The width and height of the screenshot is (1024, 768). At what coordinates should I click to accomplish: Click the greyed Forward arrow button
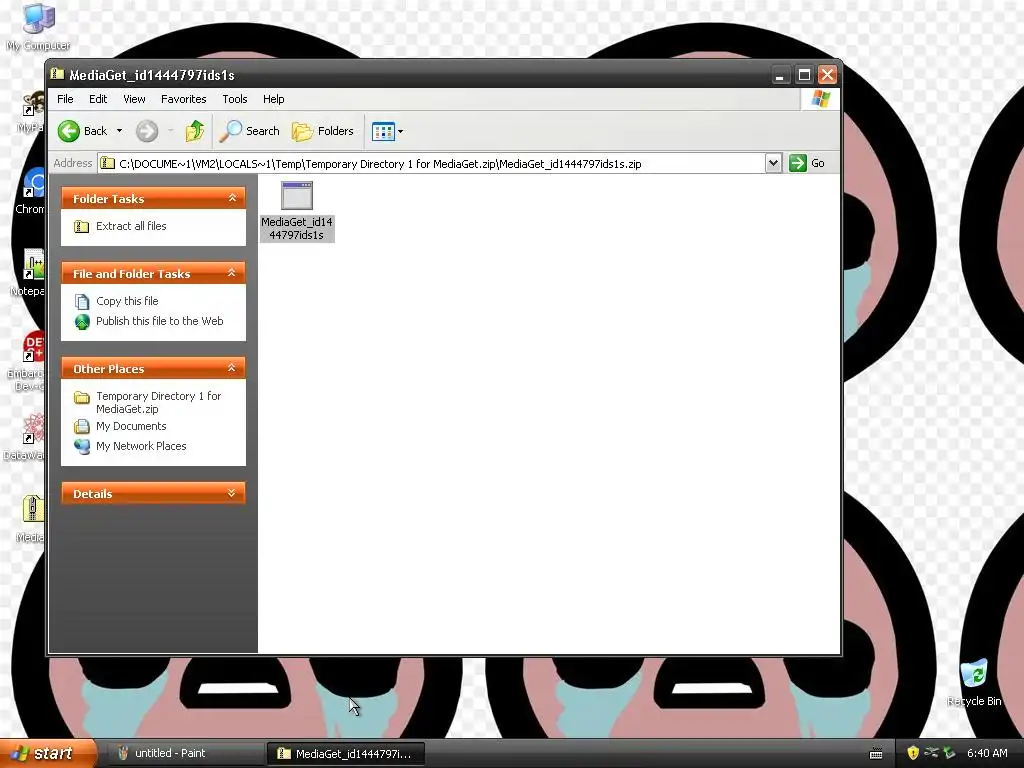(x=147, y=131)
